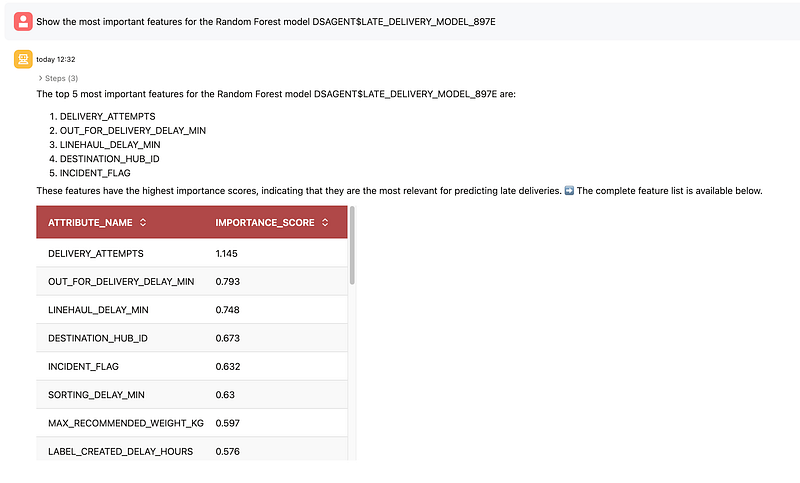Click the 1.145 importance score value
The height and width of the screenshot is (483, 800).
pos(227,253)
